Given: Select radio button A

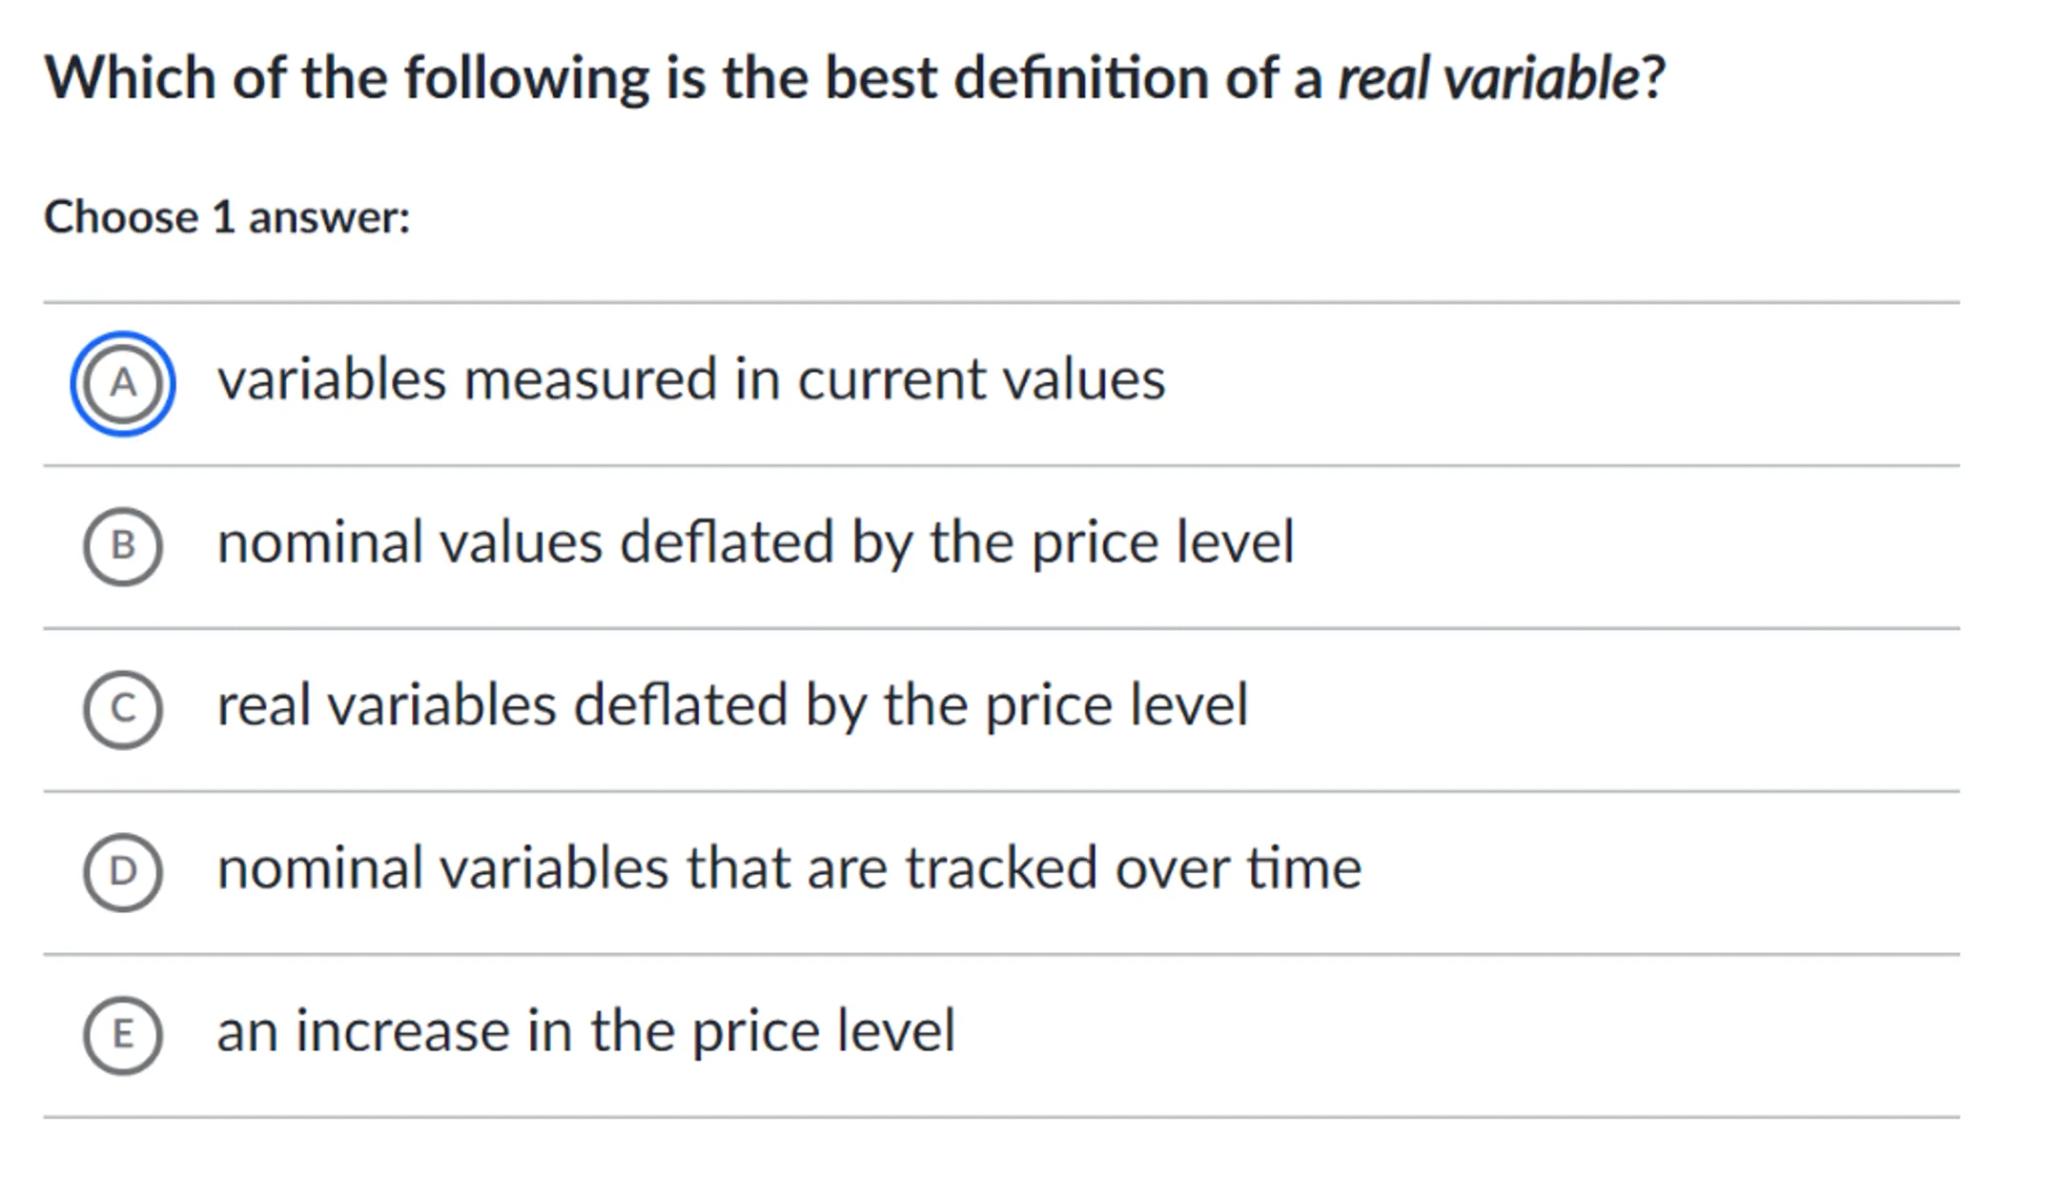Looking at the screenshot, I should pos(122,383).
